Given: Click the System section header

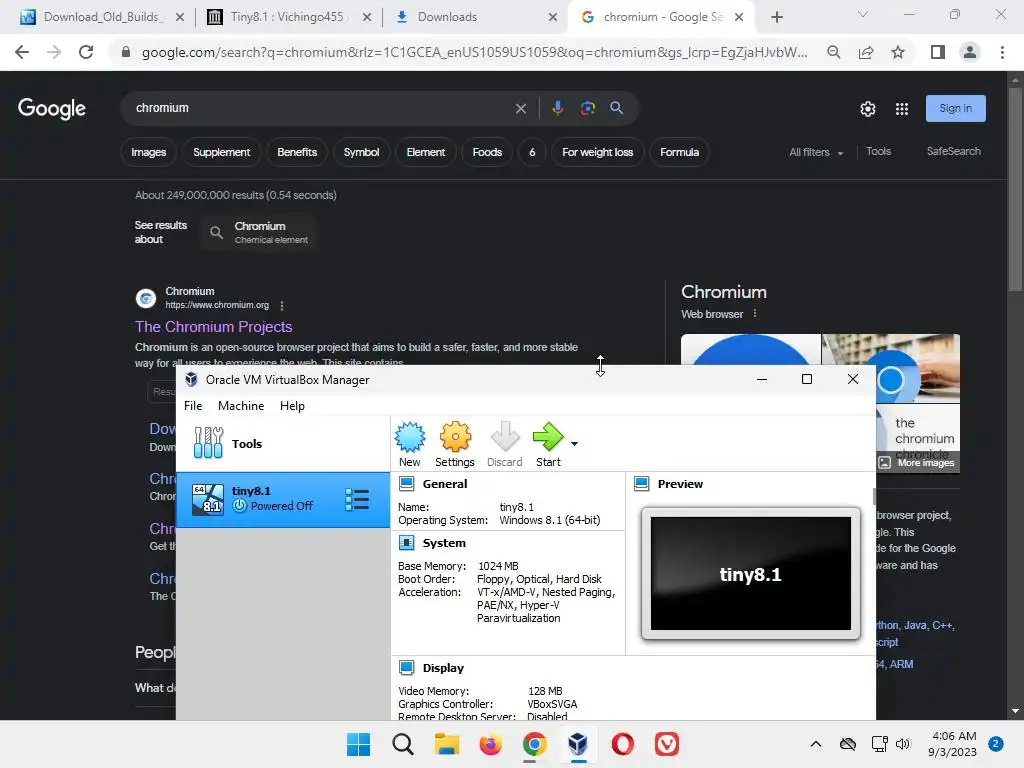Looking at the screenshot, I should [x=444, y=543].
